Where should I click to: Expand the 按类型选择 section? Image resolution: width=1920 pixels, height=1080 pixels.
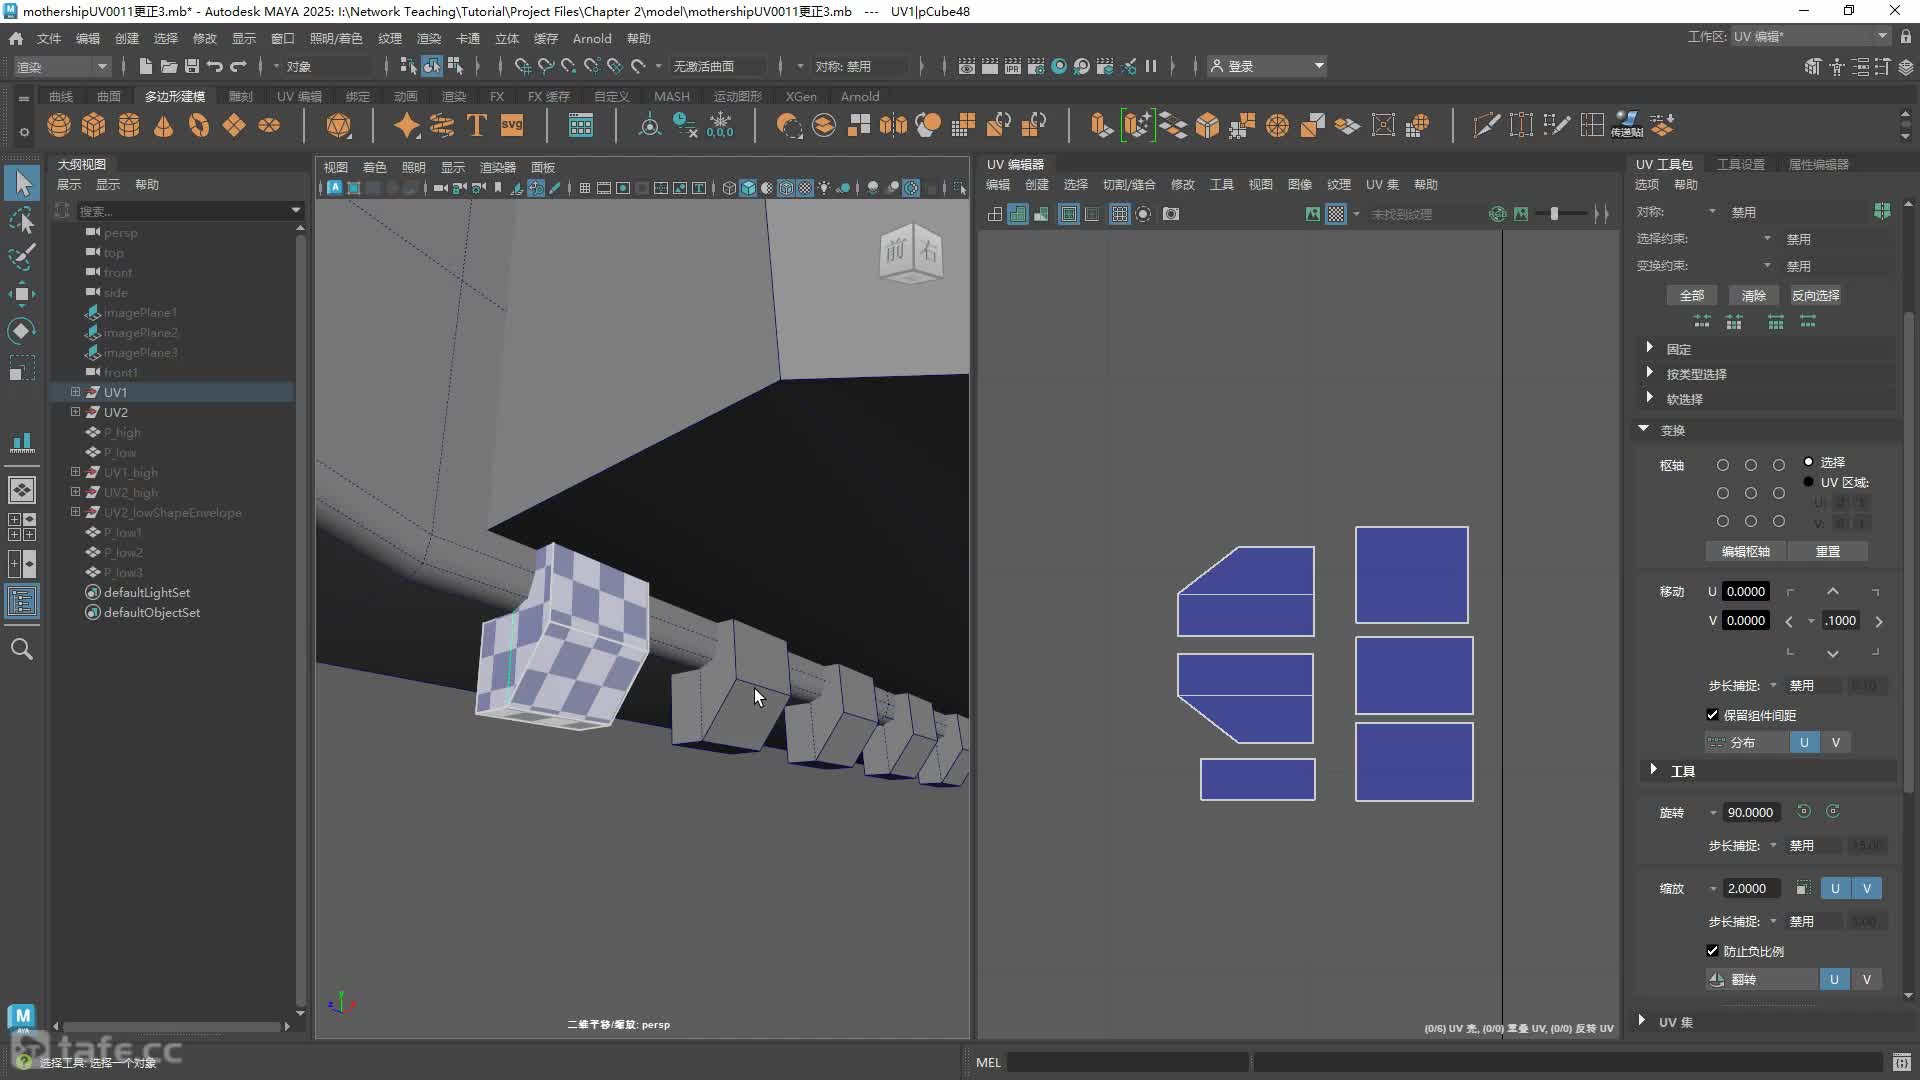pos(1649,373)
